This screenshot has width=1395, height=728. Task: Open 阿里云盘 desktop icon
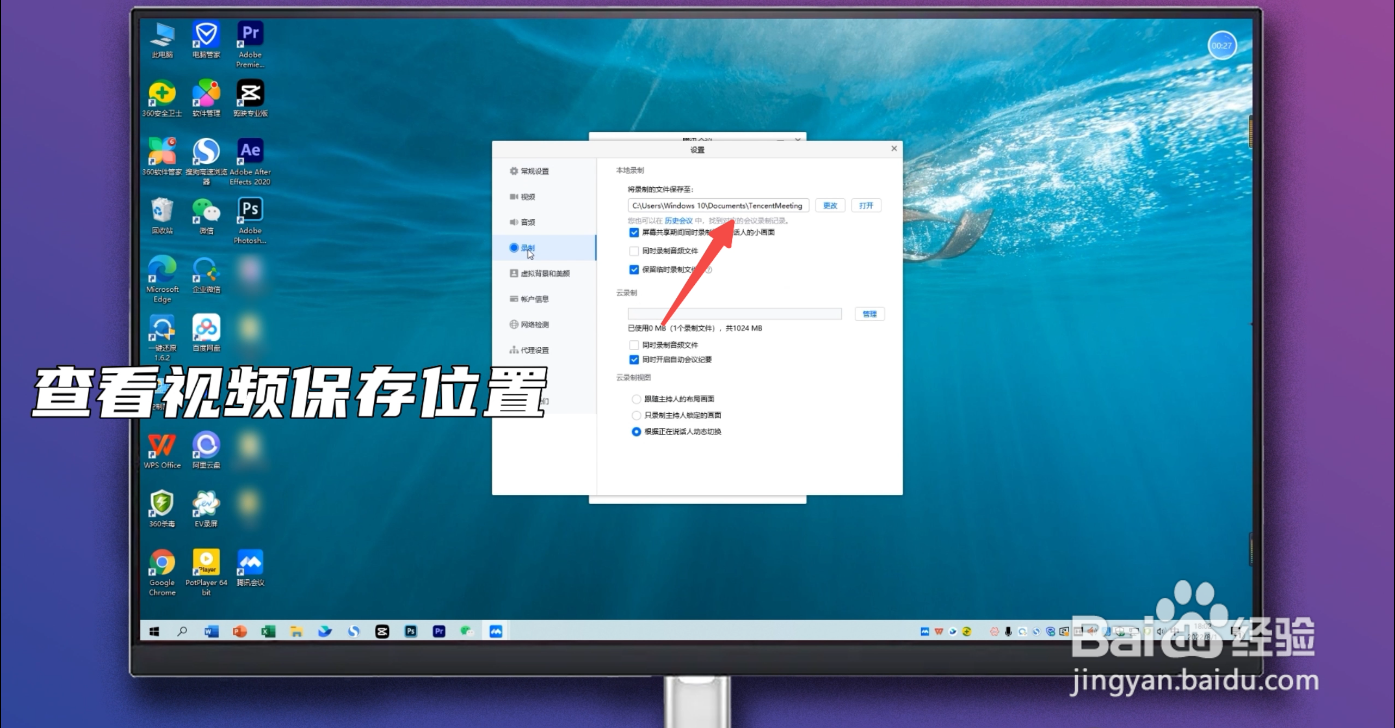point(206,450)
